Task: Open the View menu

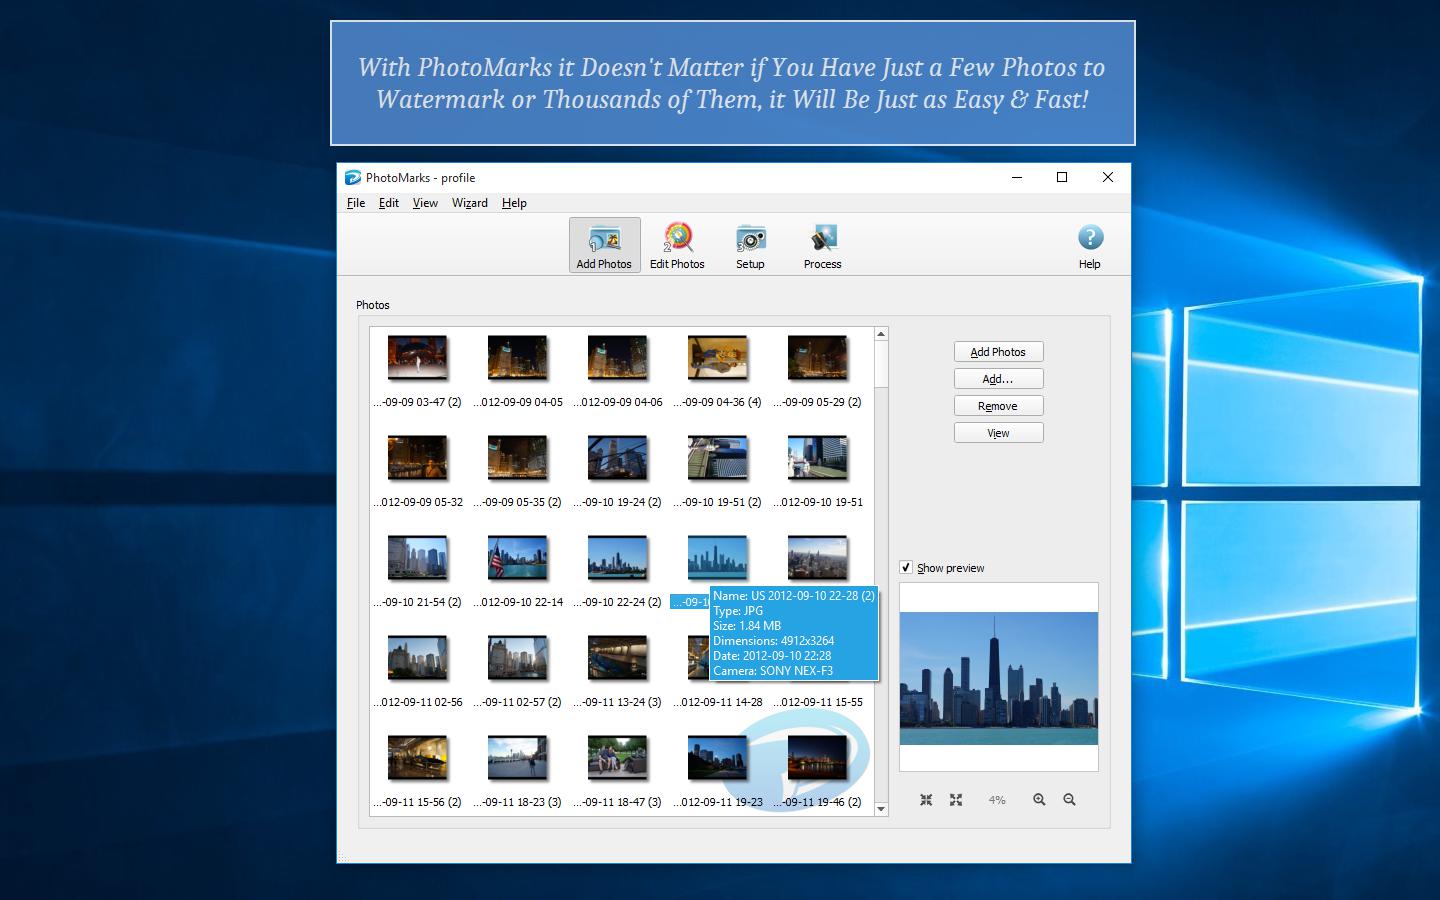Action: coord(425,203)
